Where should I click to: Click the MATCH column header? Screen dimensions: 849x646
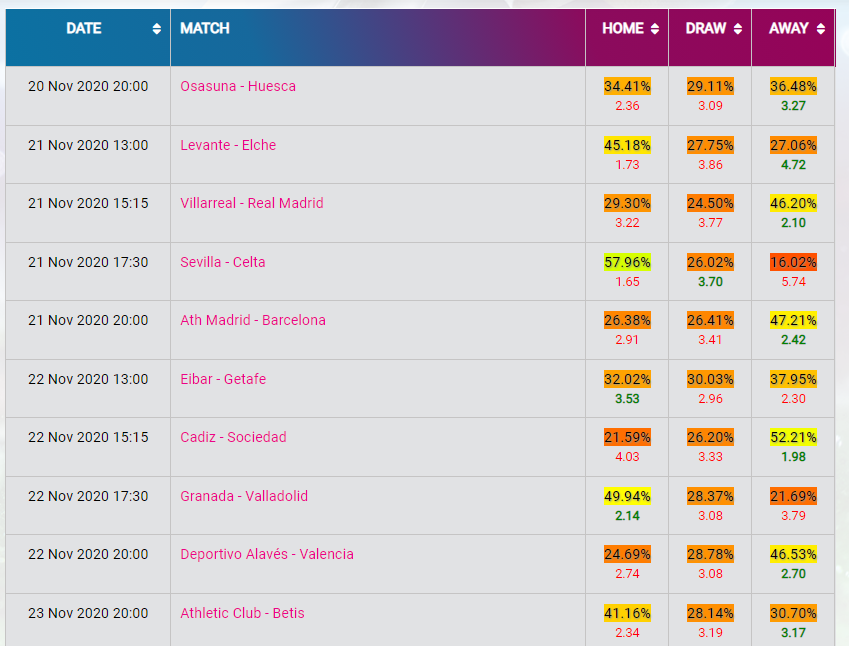tap(205, 28)
